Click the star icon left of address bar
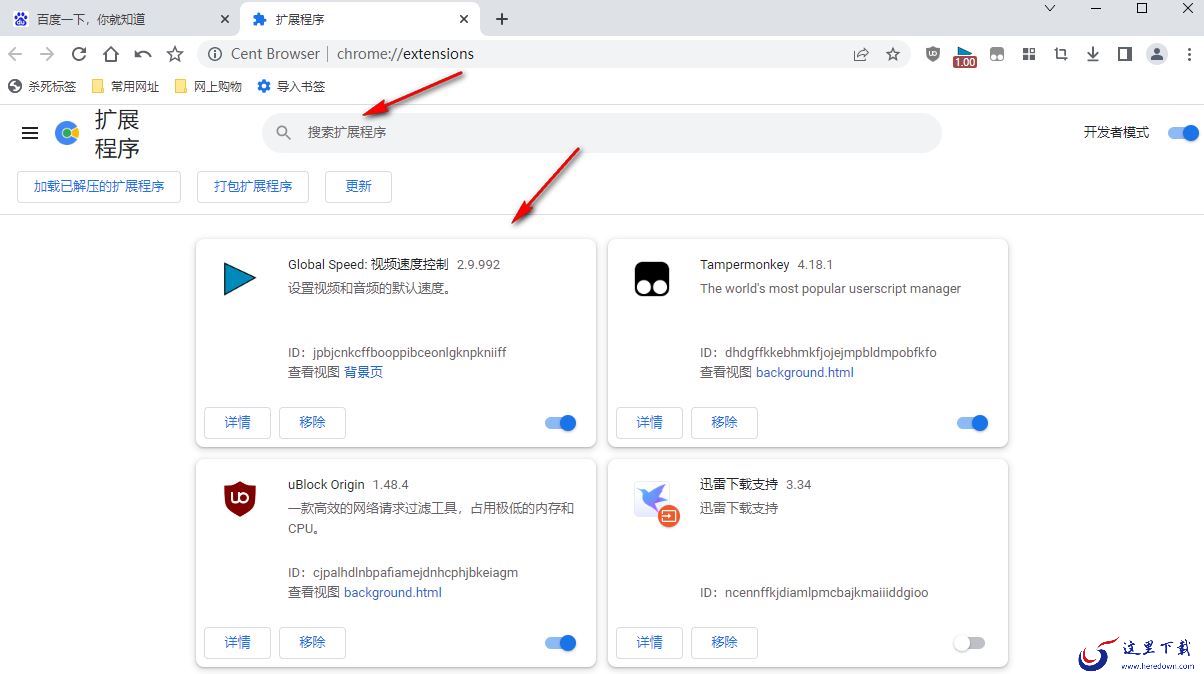This screenshot has height=674, width=1204. coord(175,54)
